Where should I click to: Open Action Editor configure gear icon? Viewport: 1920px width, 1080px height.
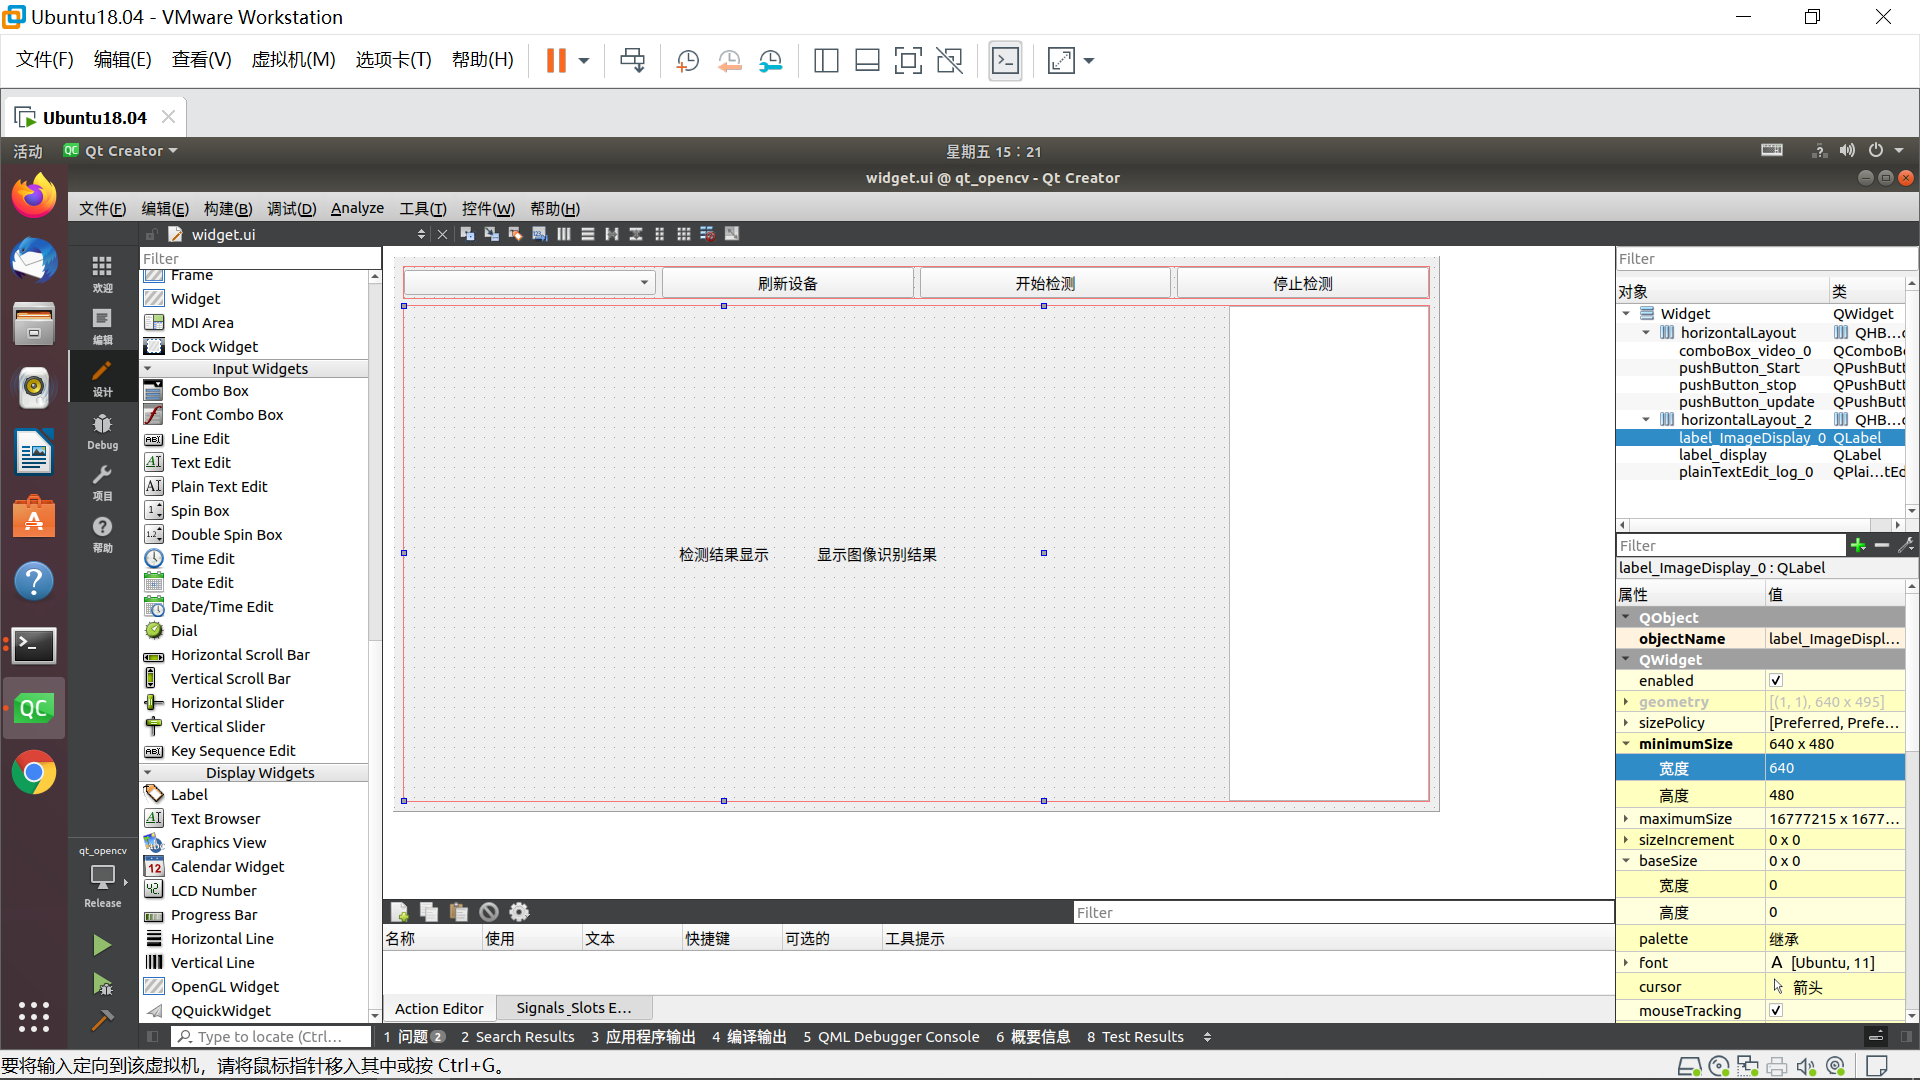(x=518, y=911)
